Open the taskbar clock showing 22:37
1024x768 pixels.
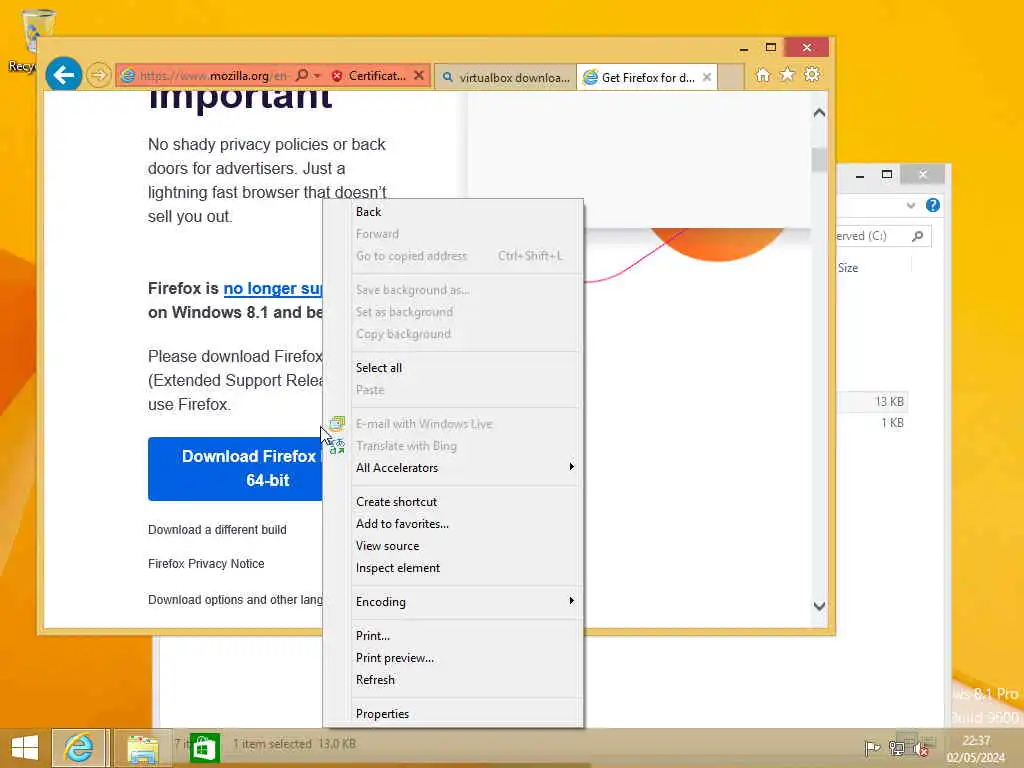(976, 748)
